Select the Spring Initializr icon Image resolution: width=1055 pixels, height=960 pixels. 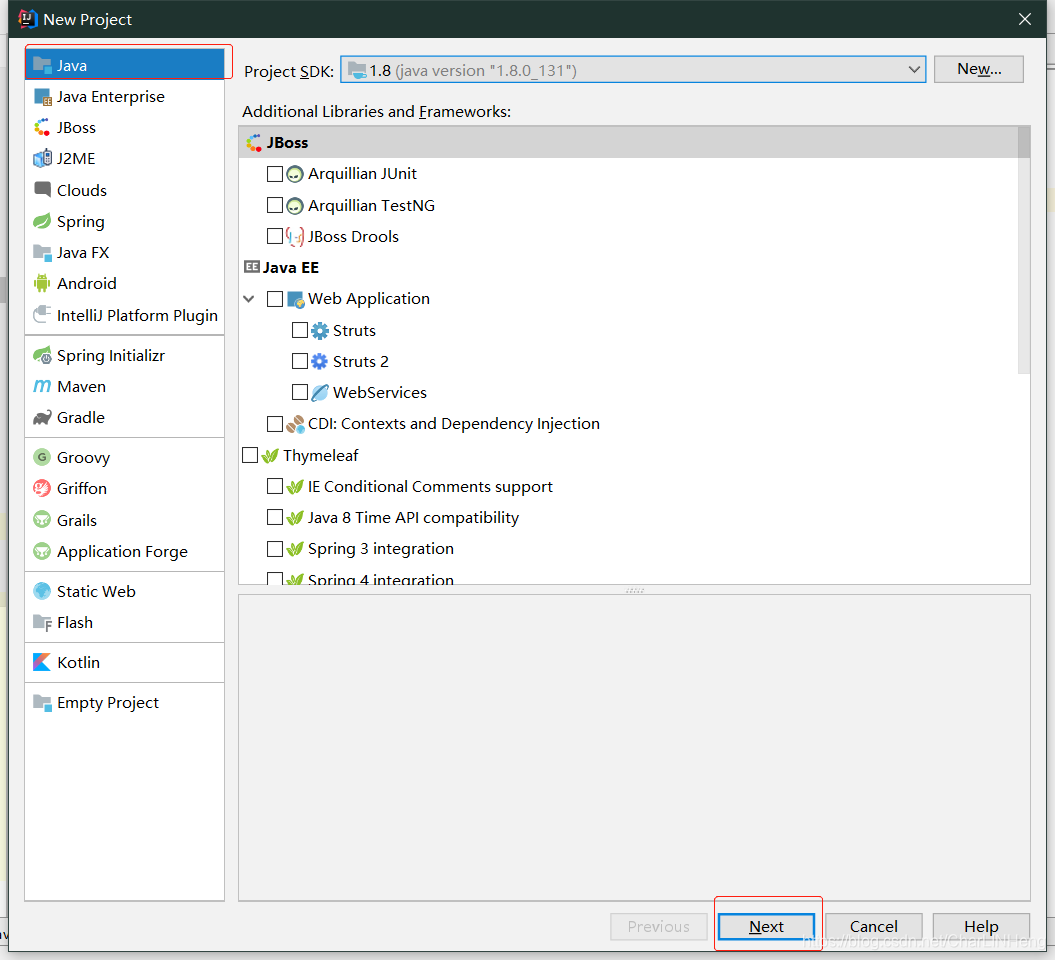click(42, 355)
